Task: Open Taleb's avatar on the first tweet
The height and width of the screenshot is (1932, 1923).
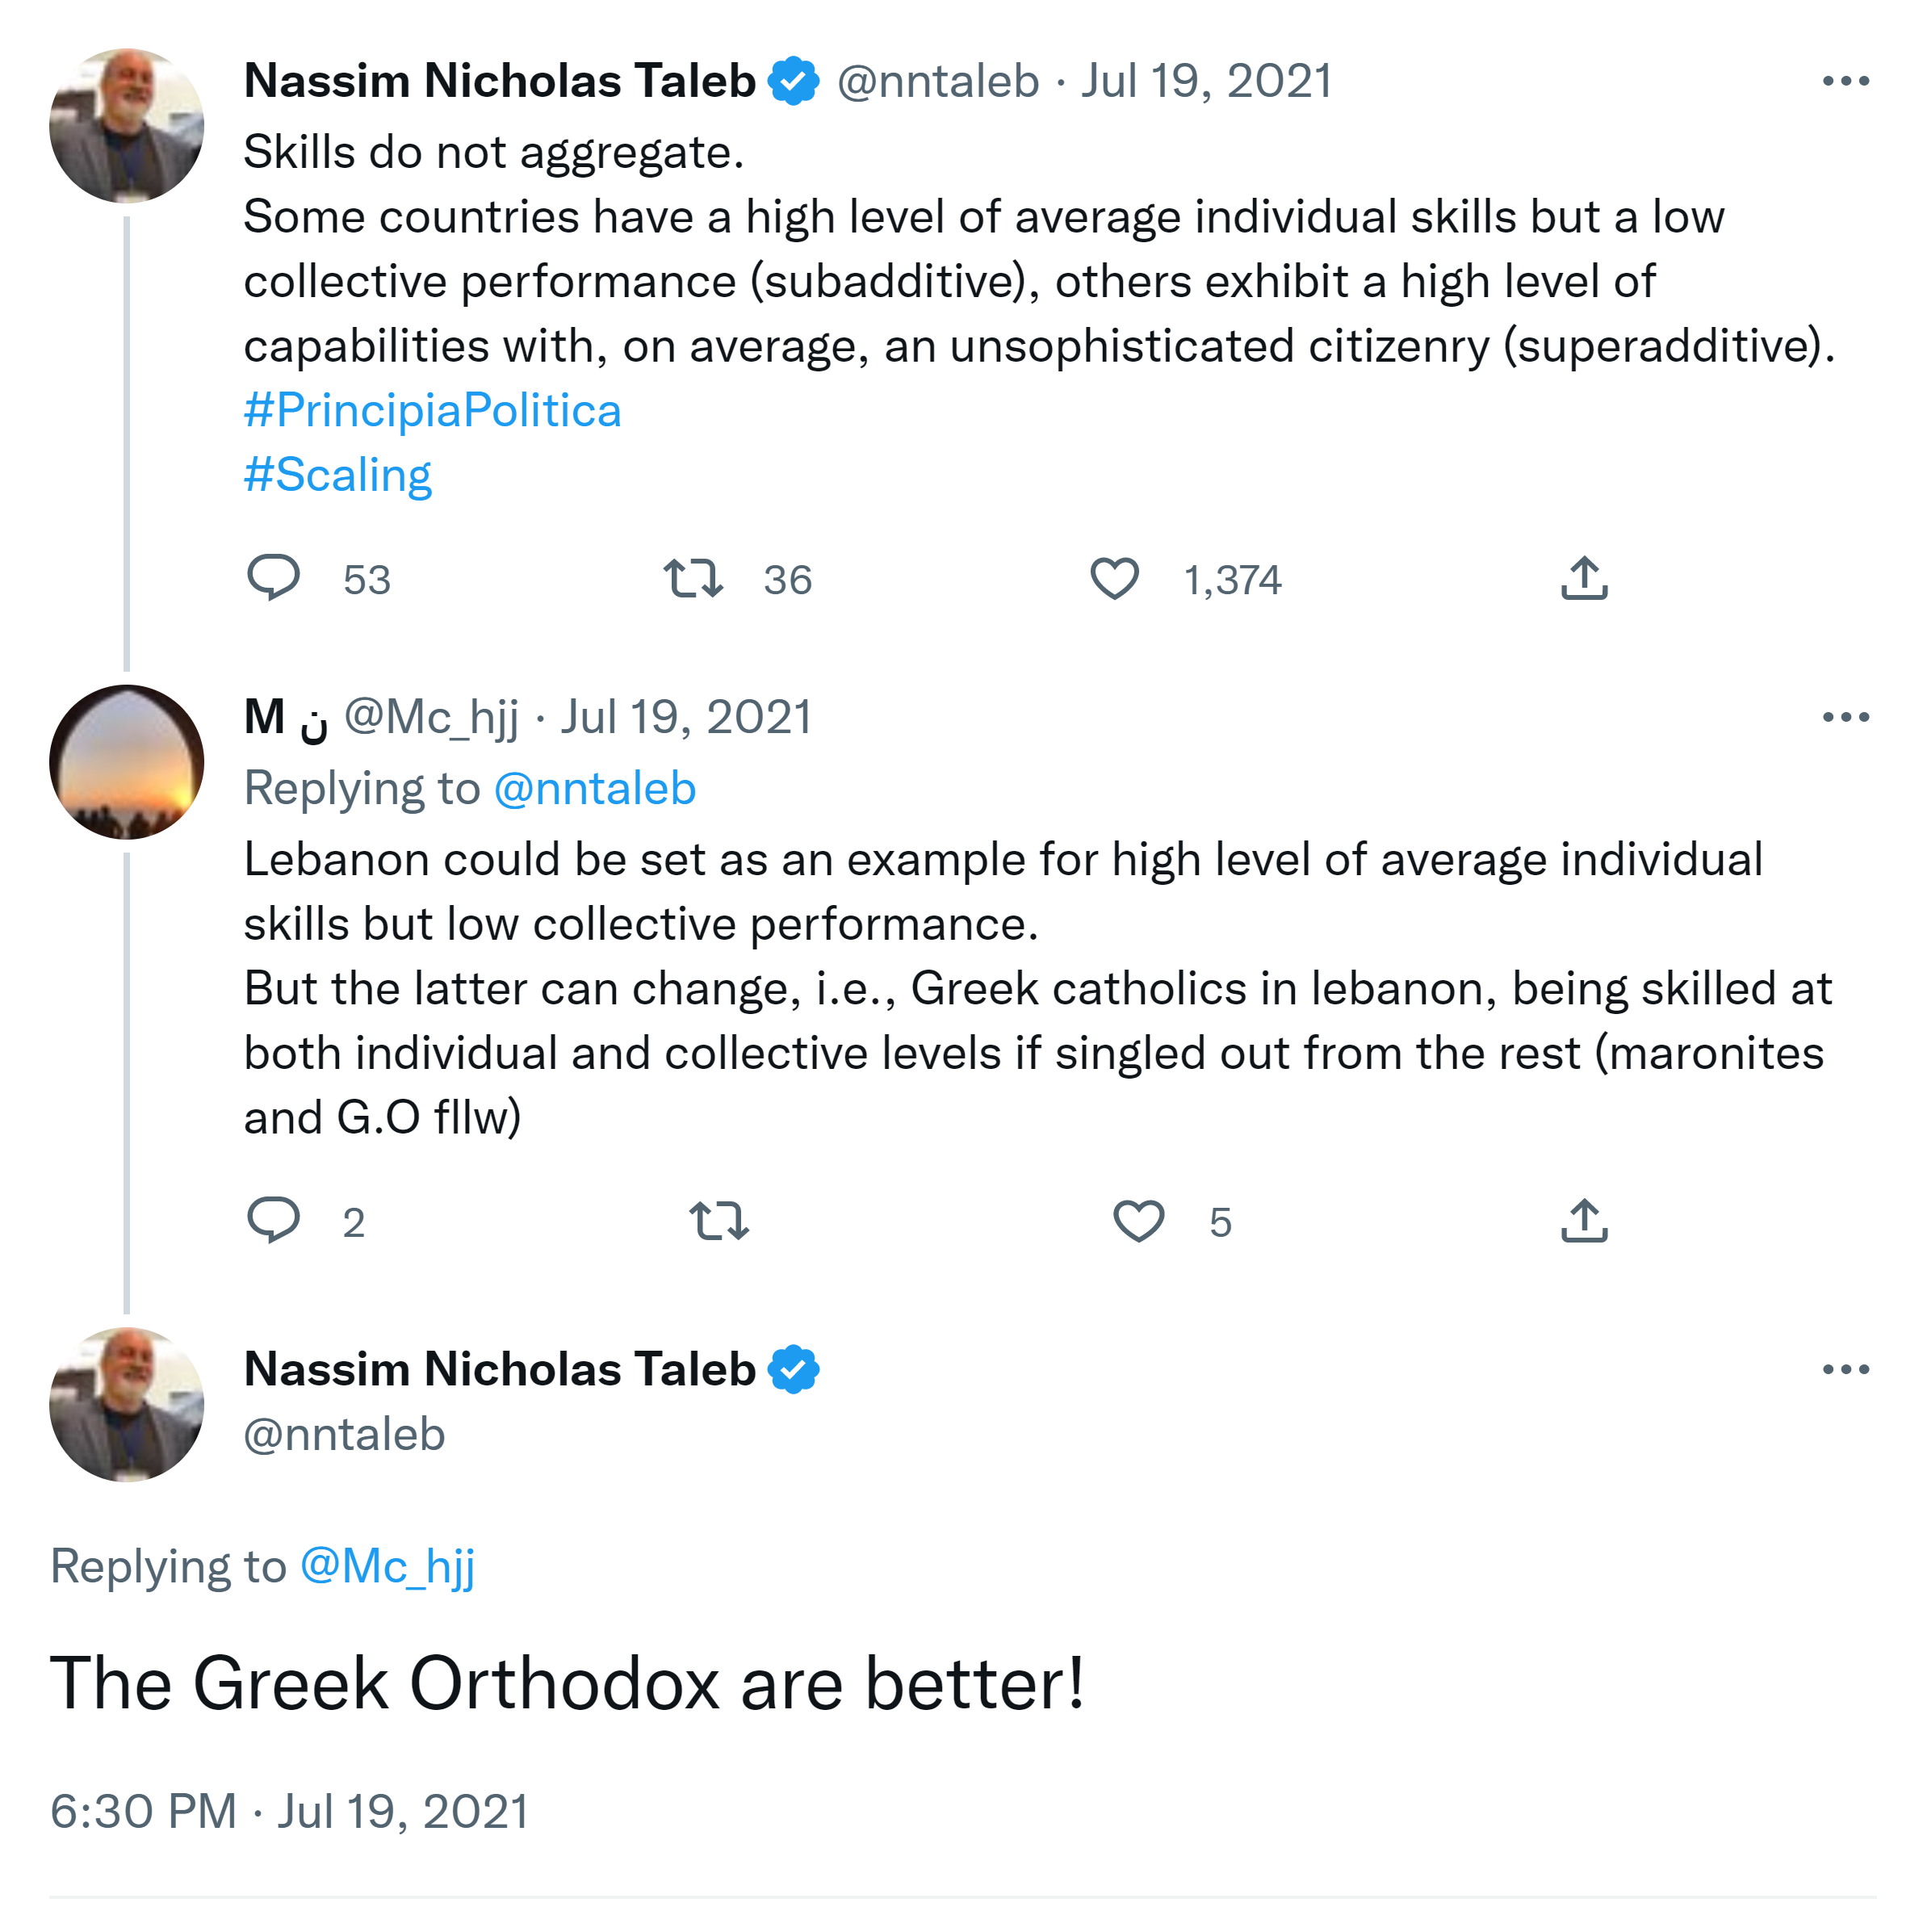Action: coord(127,126)
